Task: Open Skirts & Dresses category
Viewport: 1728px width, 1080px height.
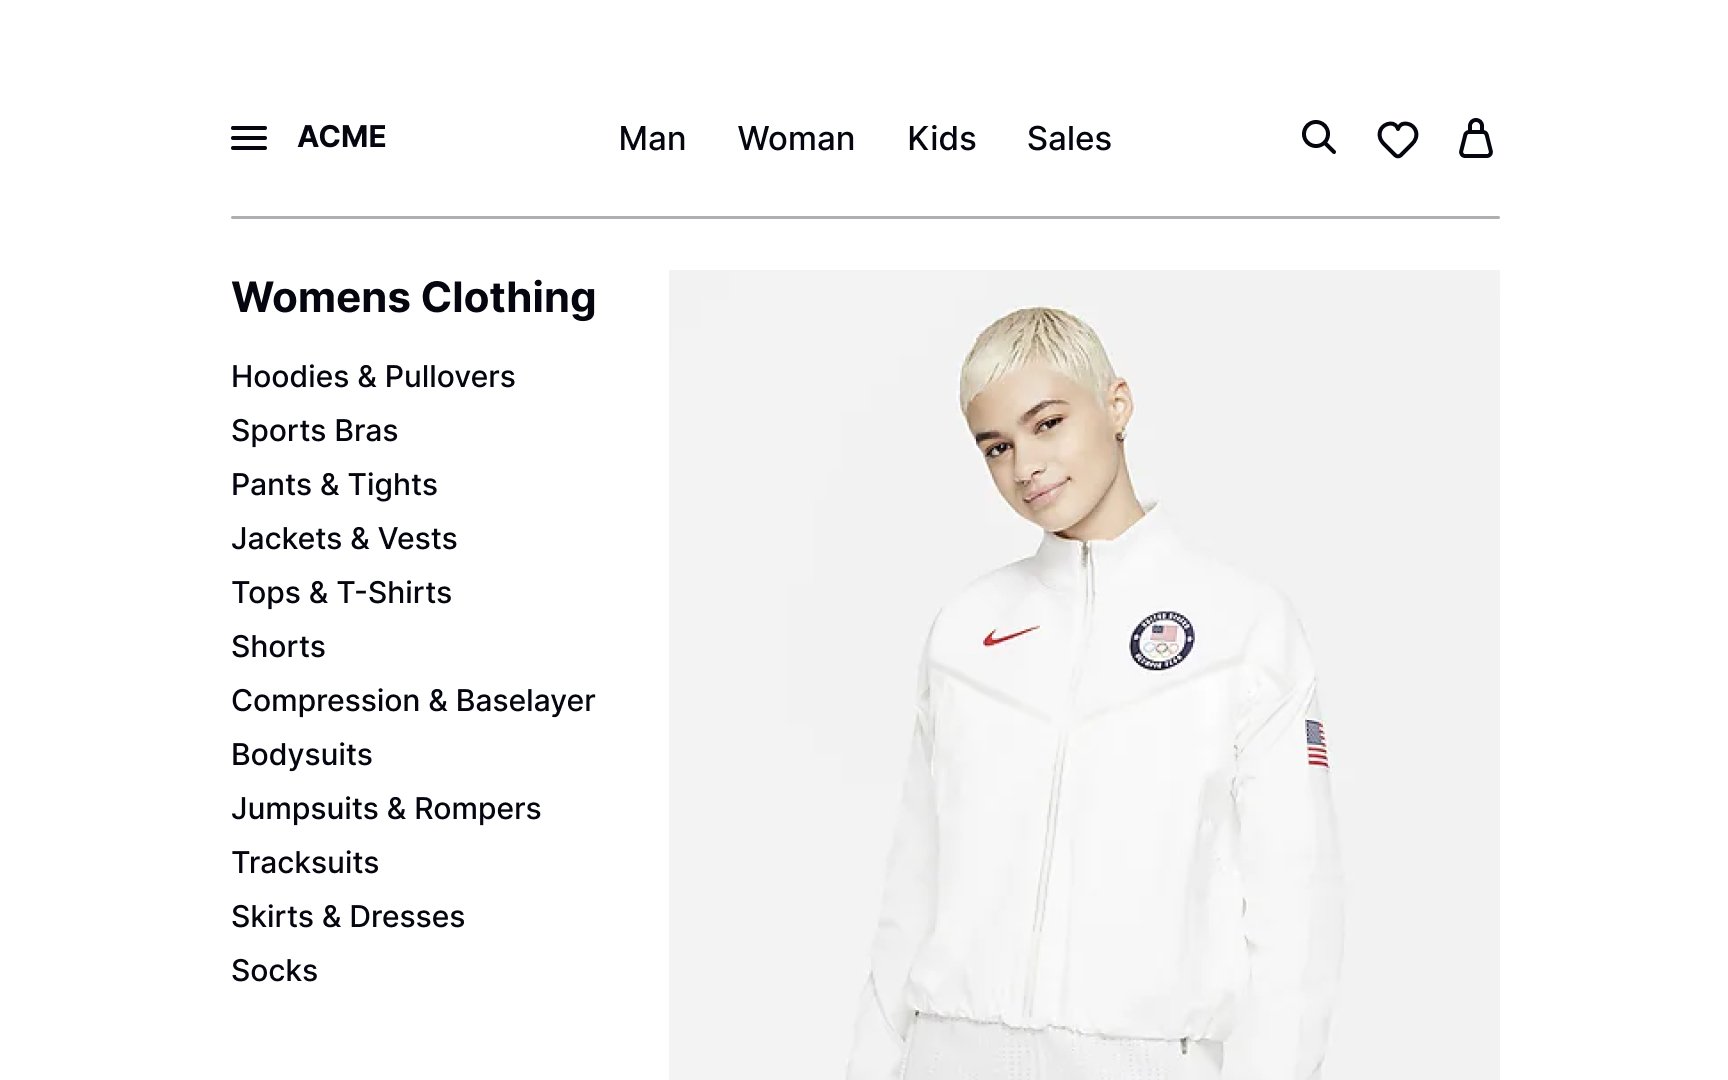Action: pos(348,917)
